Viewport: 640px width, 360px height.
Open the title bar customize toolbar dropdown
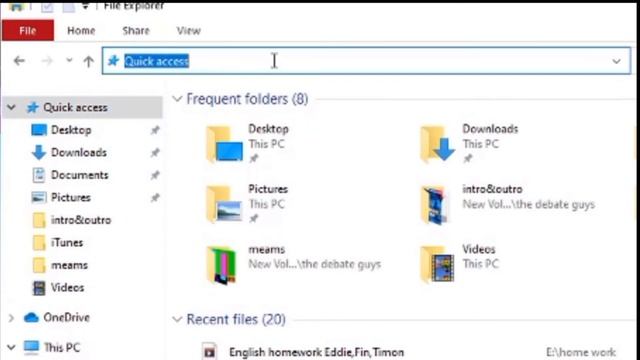coord(85,6)
